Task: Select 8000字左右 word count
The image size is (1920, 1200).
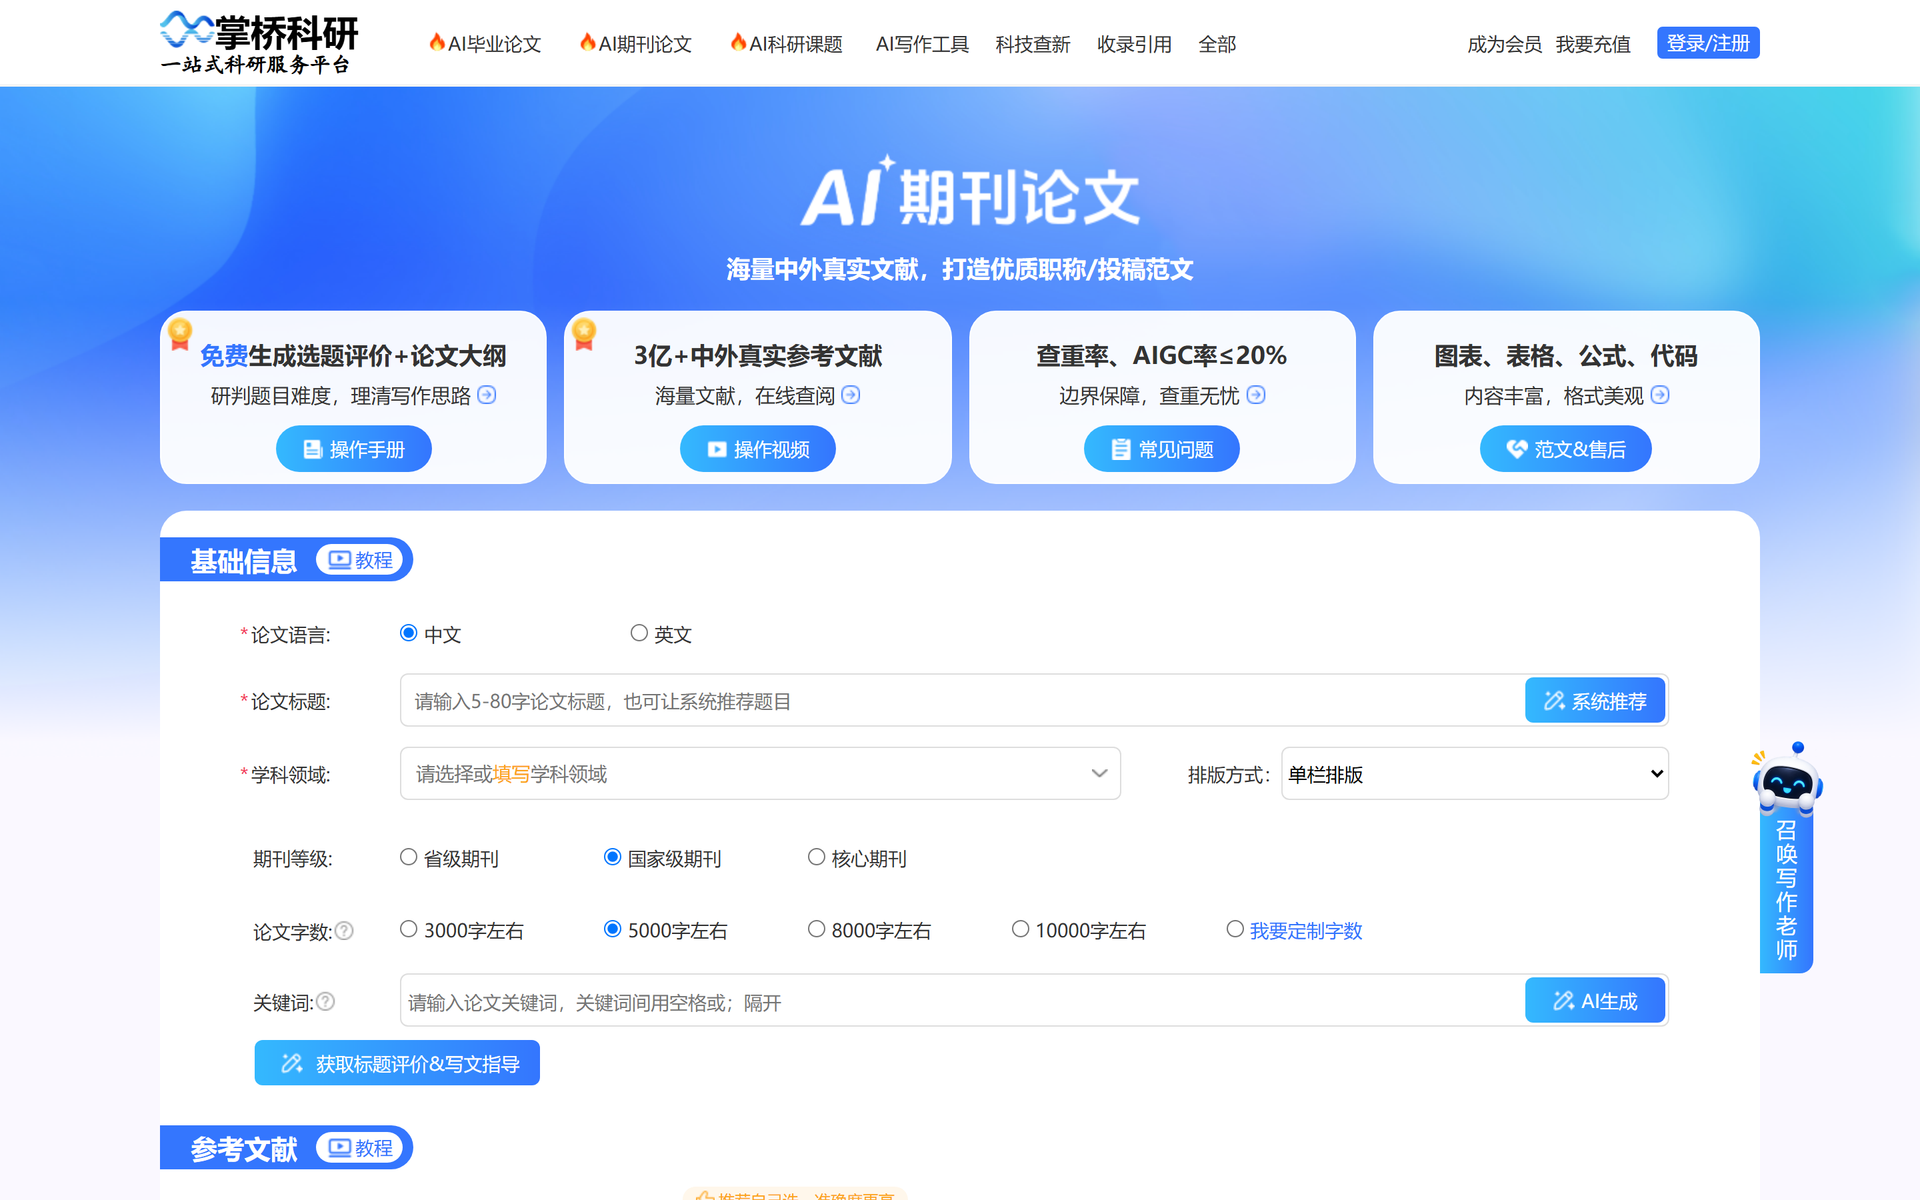Action: click(816, 929)
